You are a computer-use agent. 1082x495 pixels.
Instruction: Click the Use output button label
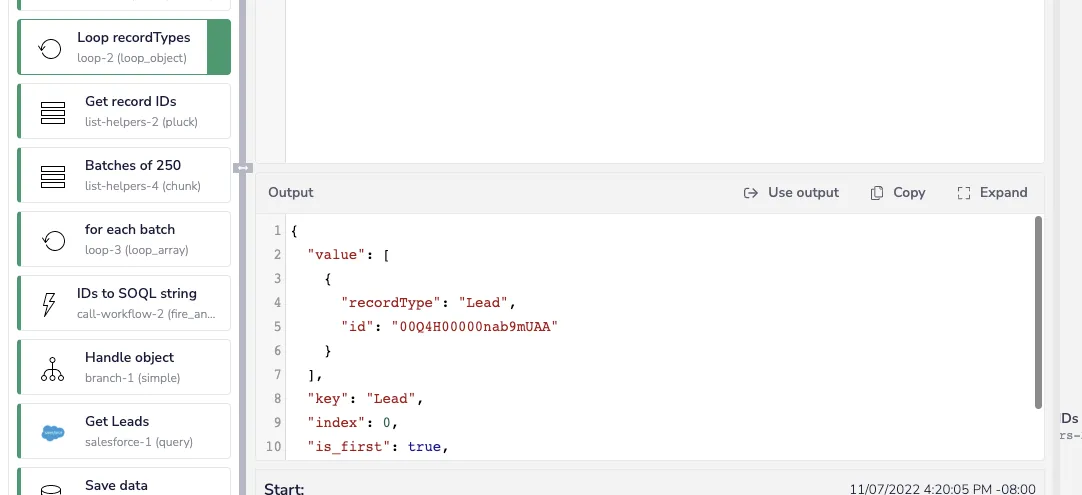point(803,193)
